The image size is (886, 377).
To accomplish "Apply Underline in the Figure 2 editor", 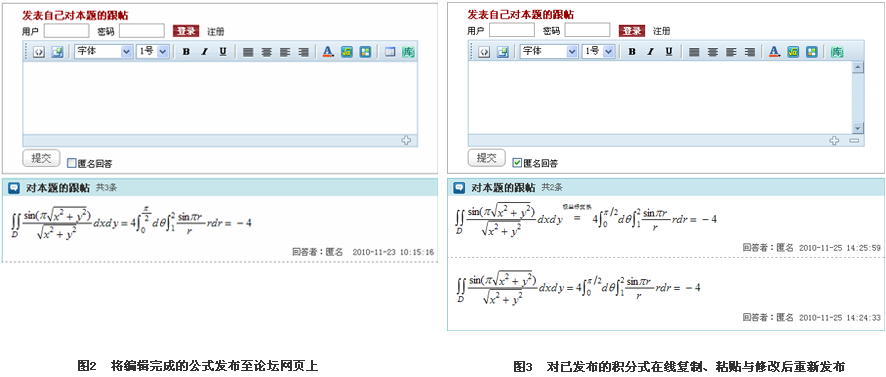I will [x=223, y=52].
